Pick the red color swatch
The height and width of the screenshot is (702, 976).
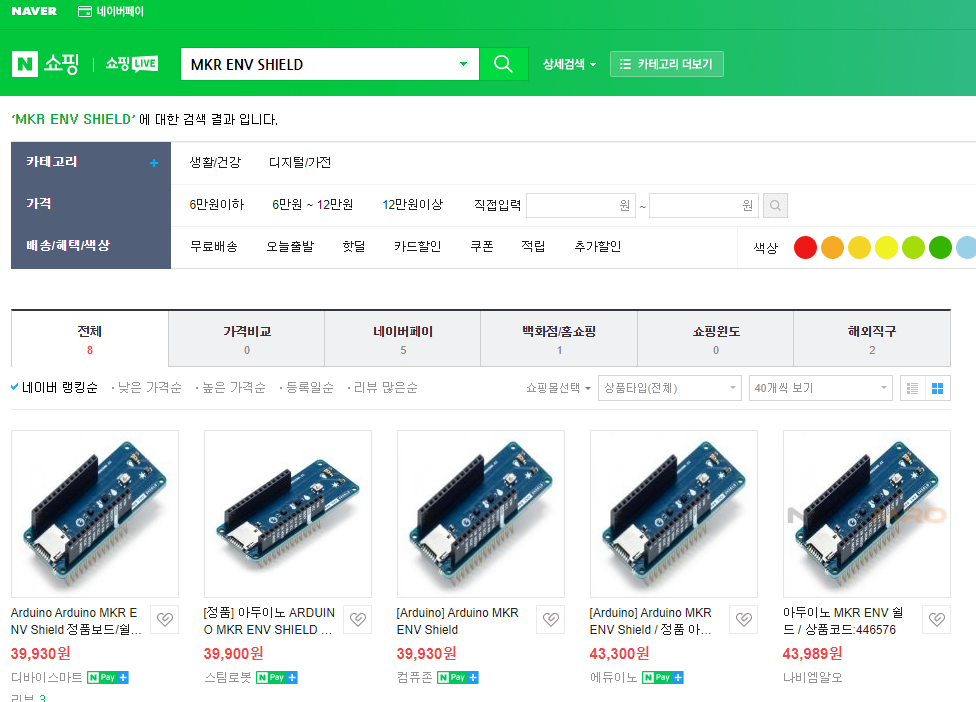tap(805, 247)
